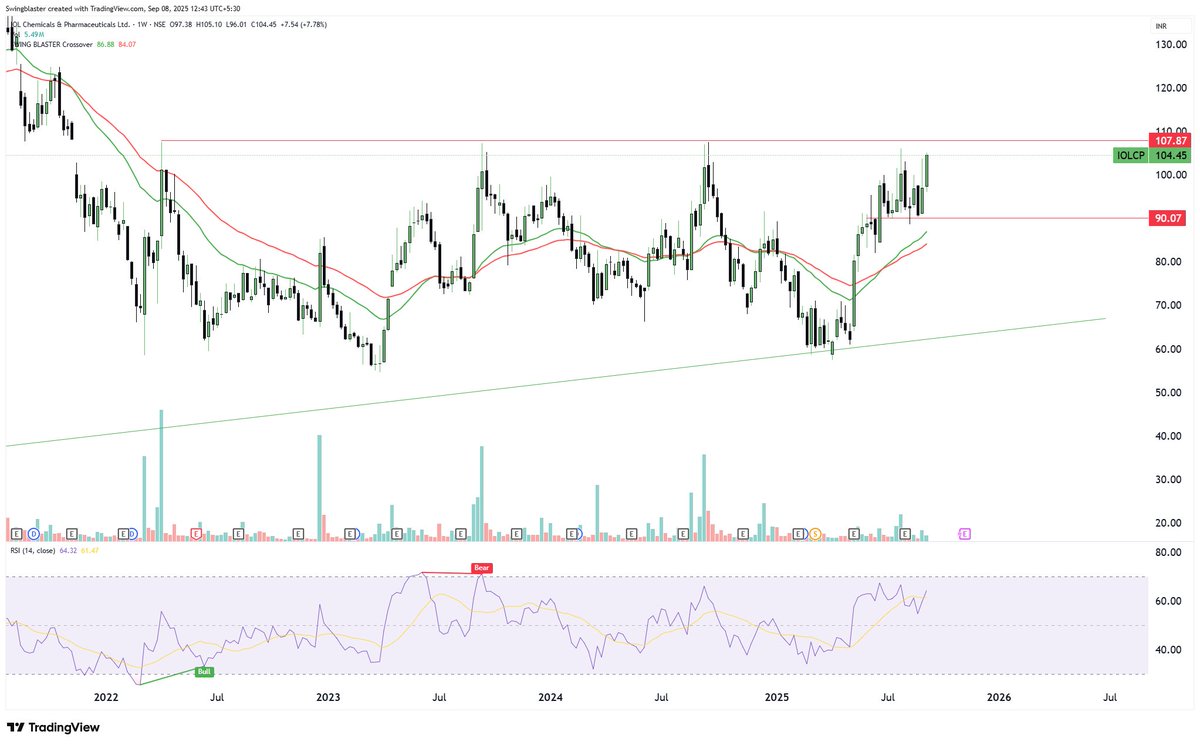Click the NSE exchange label in legend
Image resolution: width=1200 pixels, height=745 pixels.
pos(161,24)
